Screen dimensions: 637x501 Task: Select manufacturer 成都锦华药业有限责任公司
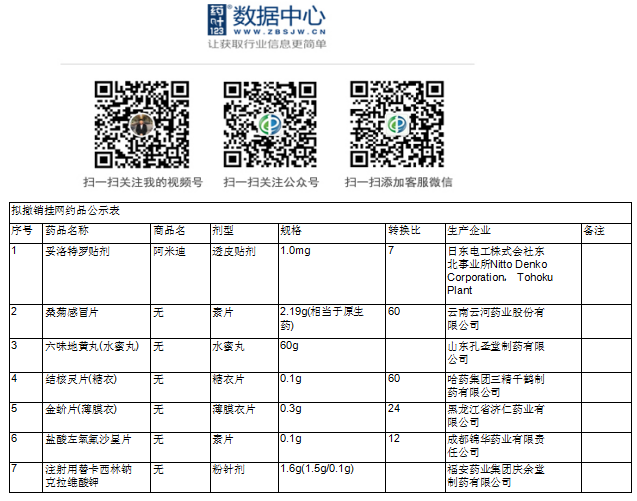(x=496, y=446)
